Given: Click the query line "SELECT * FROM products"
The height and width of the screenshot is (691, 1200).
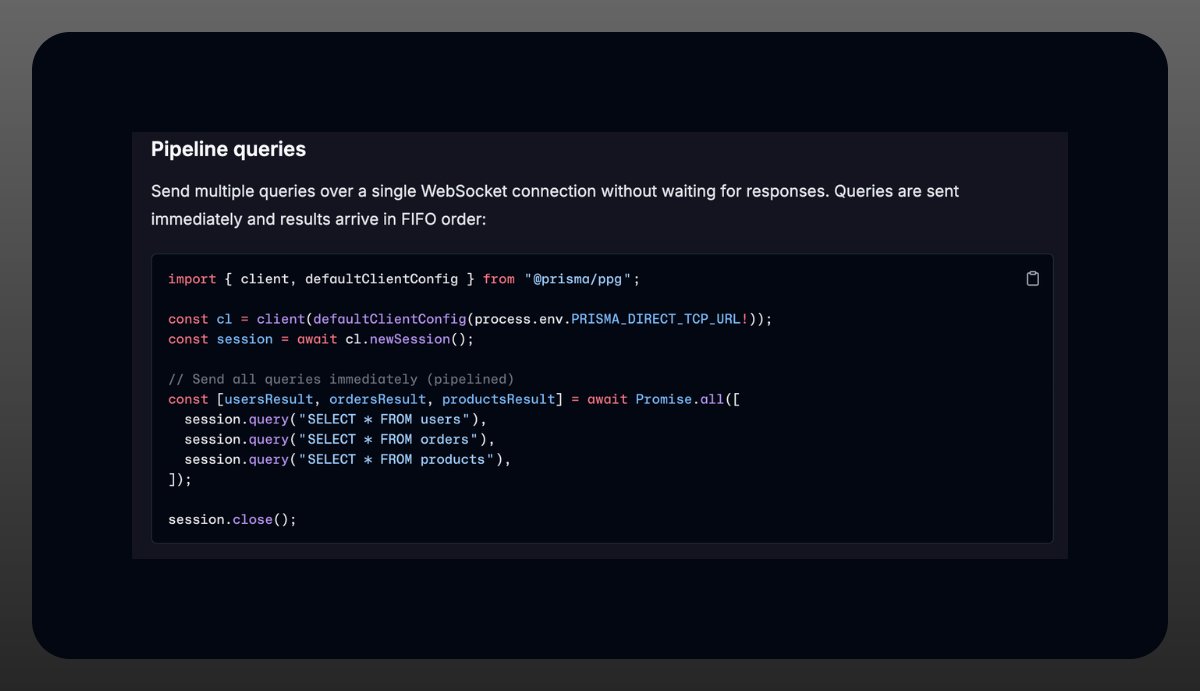Looking at the screenshot, I should point(347,459).
